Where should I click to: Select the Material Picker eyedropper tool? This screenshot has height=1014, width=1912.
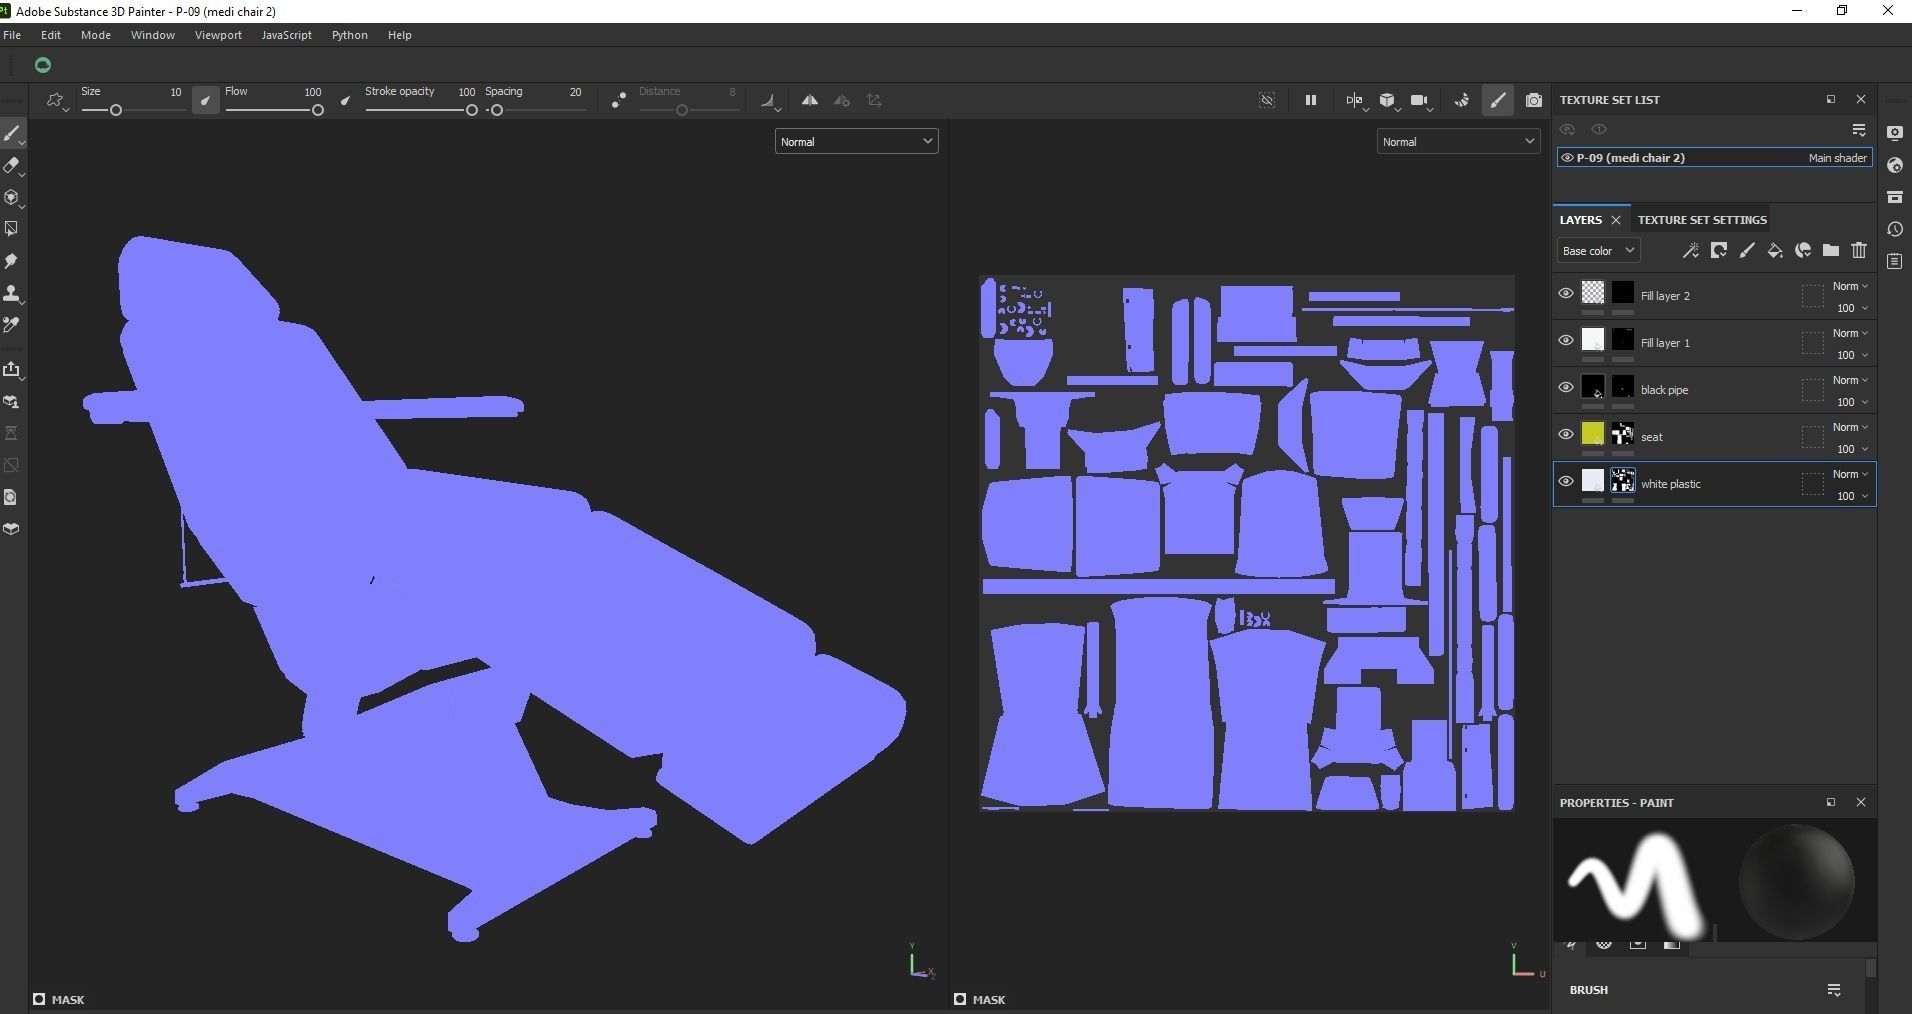coord(12,325)
